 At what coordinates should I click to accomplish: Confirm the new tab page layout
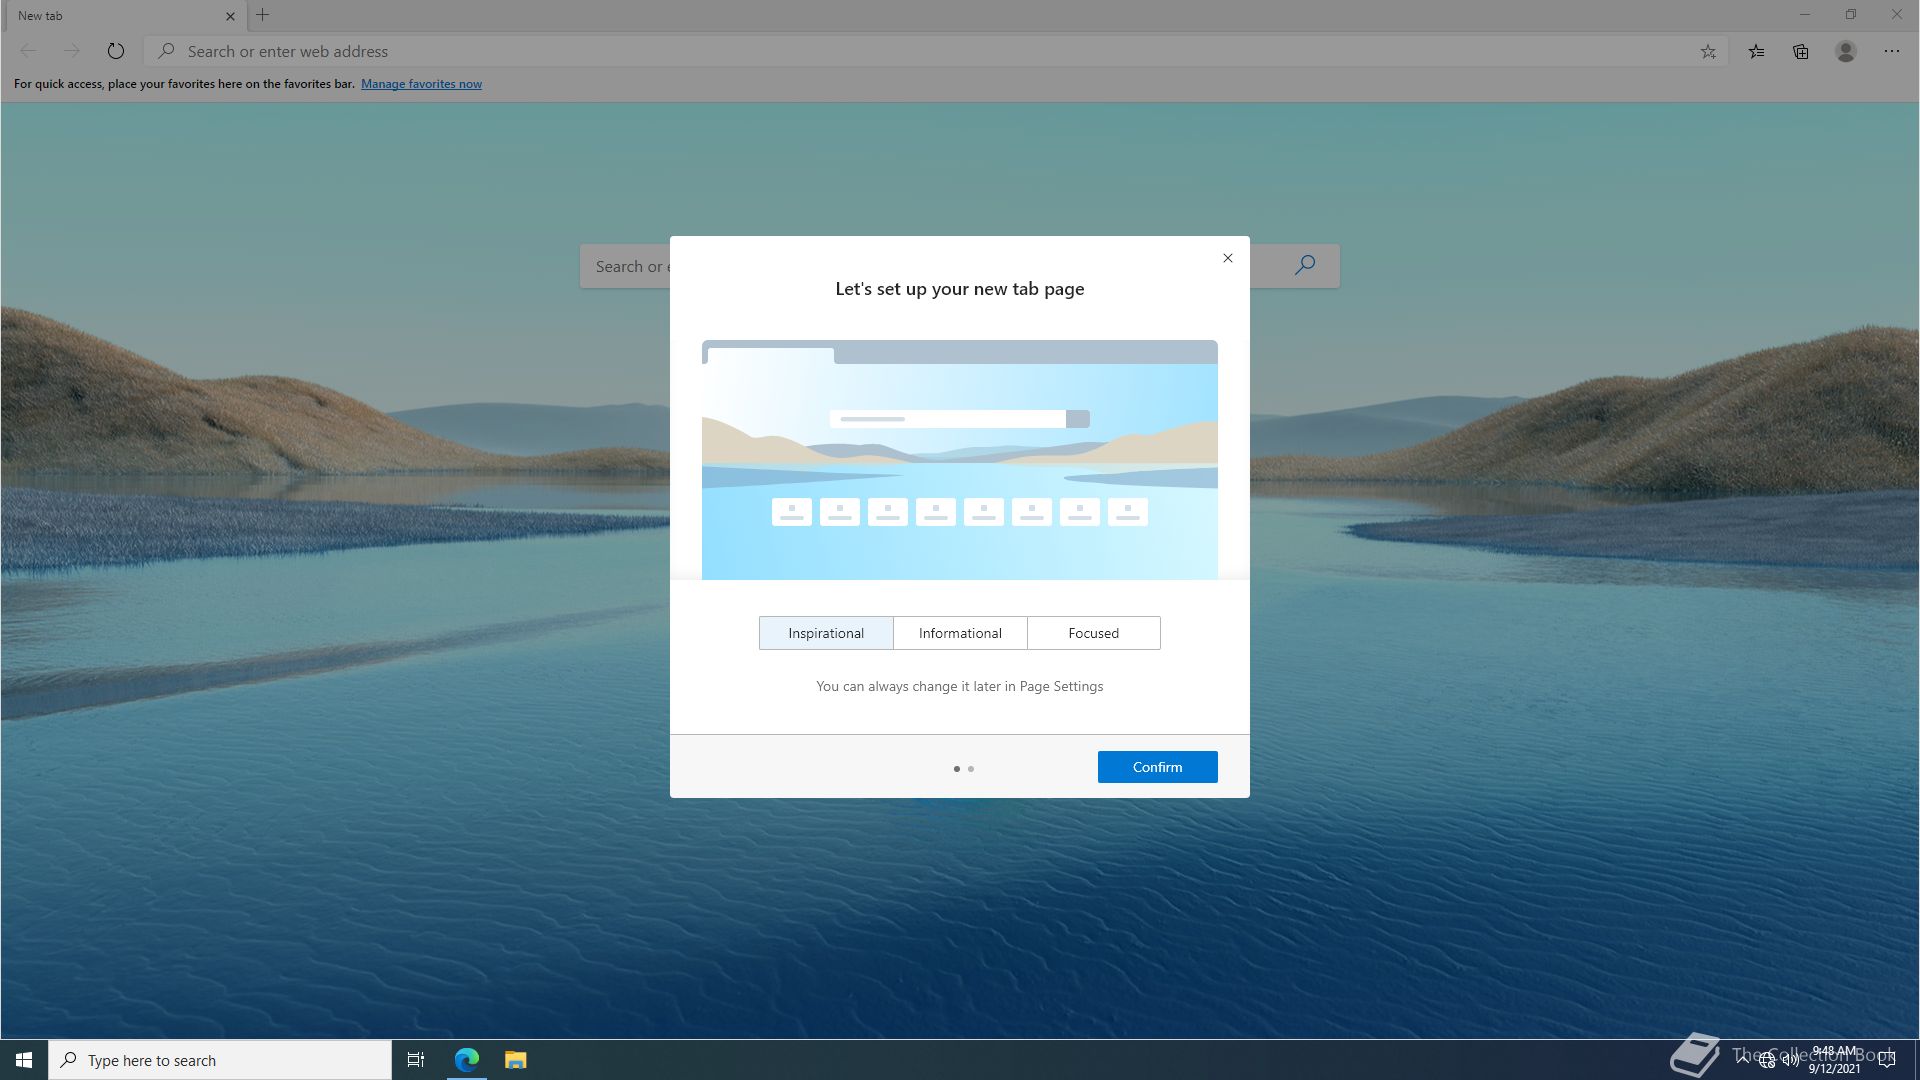pyautogui.click(x=1157, y=767)
